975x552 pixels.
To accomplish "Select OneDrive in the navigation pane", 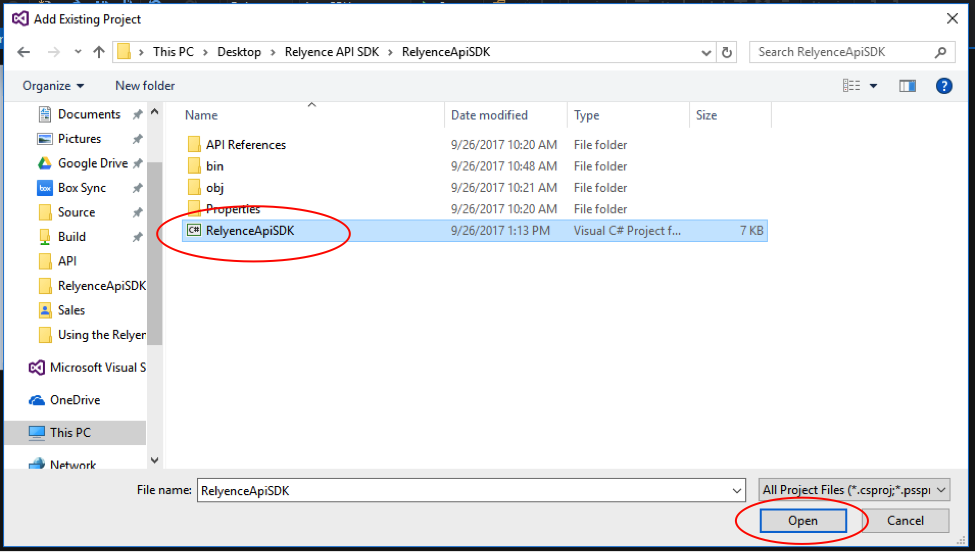I will pyautogui.click(x=75, y=400).
